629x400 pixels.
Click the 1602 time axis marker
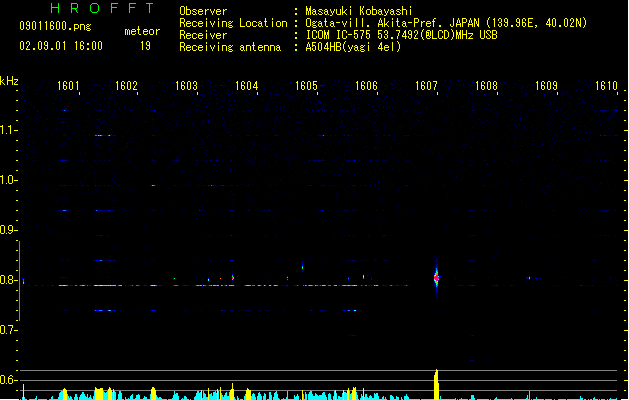pos(126,86)
